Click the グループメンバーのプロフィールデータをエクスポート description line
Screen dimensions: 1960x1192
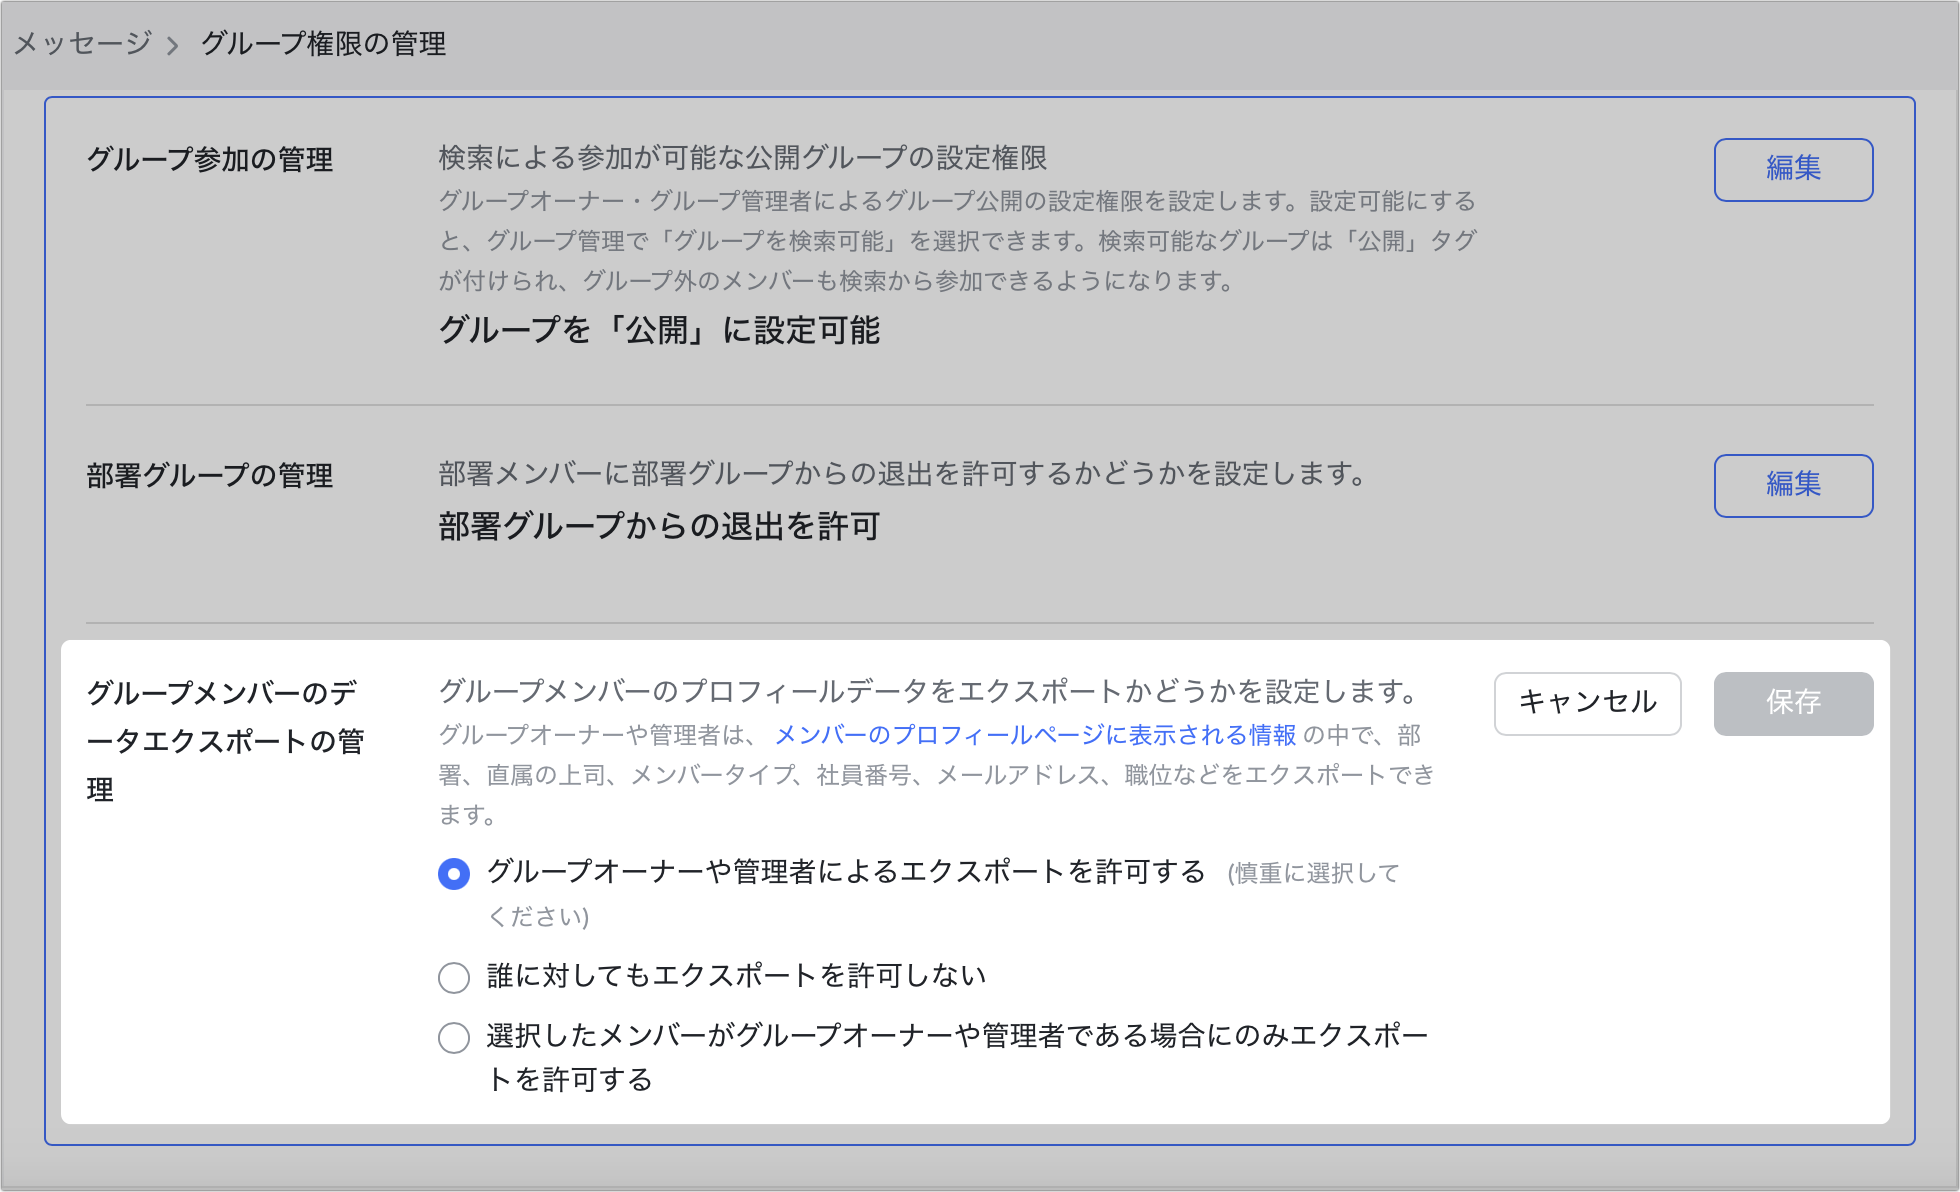[930, 691]
